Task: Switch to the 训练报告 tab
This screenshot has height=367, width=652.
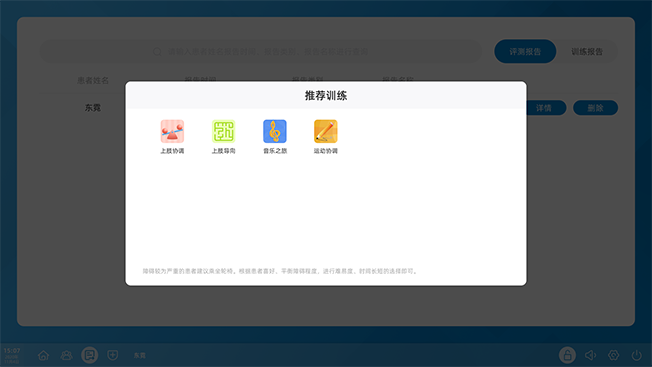Action: (x=587, y=52)
